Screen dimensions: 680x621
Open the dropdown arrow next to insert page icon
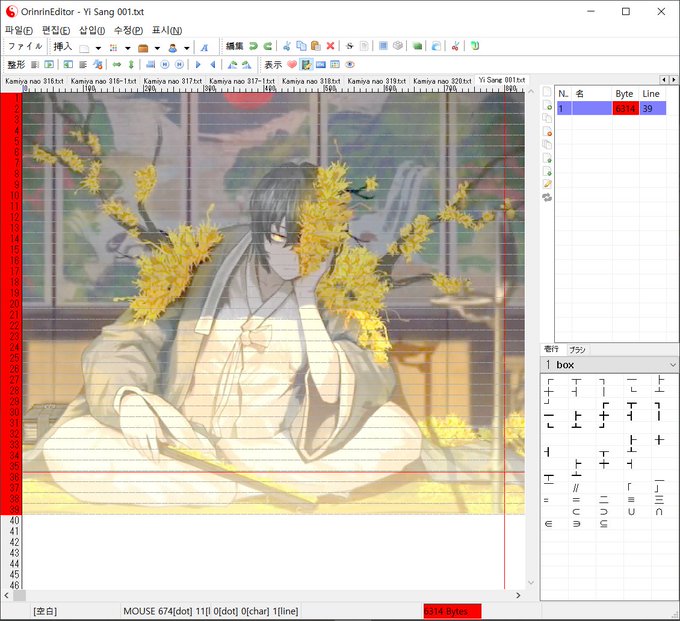(x=98, y=47)
